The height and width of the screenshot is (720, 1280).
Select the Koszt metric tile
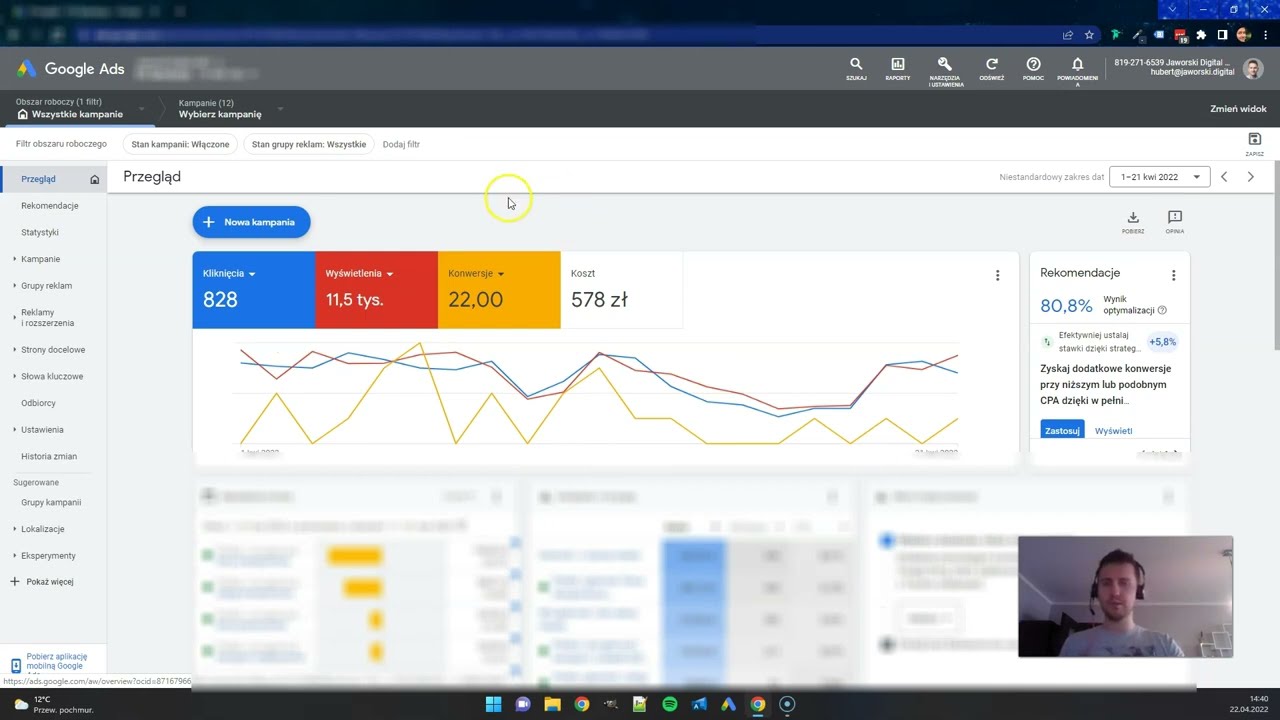point(621,290)
